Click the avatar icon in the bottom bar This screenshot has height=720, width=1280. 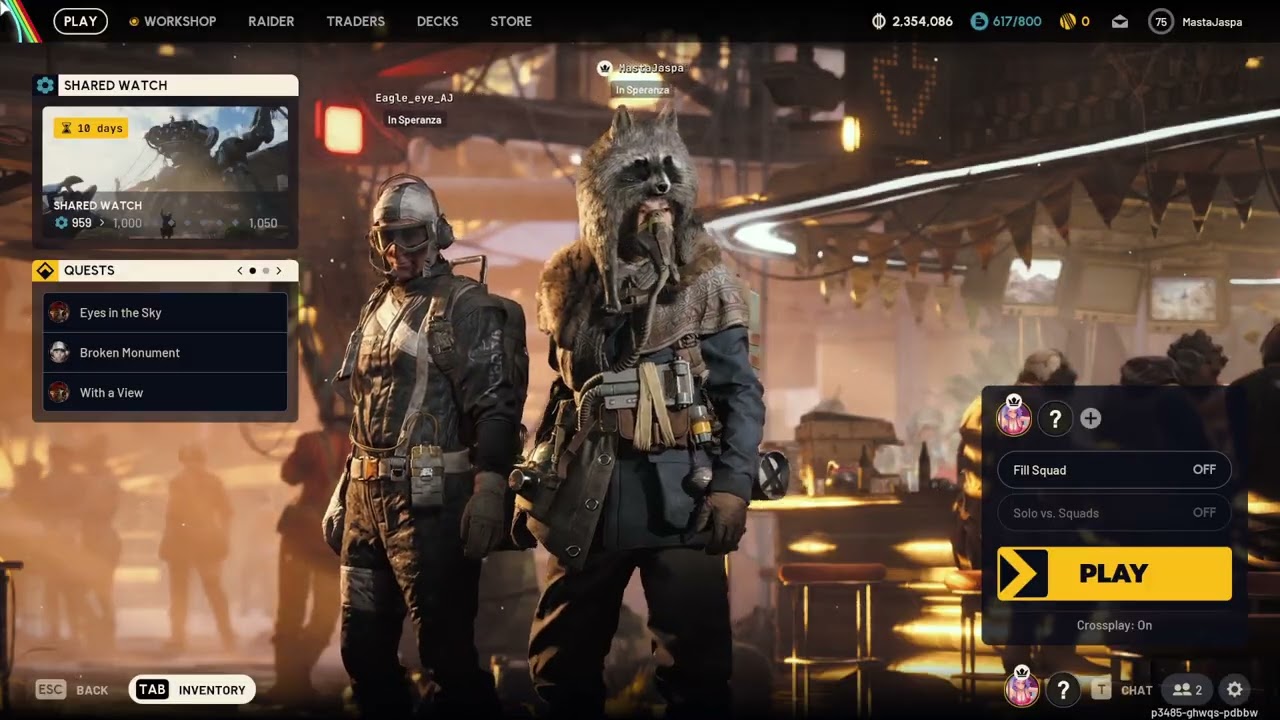[1022, 688]
